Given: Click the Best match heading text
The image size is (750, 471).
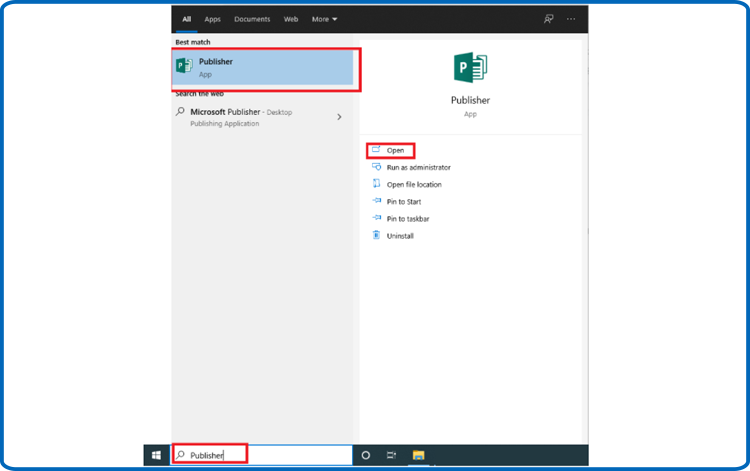Looking at the screenshot, I should [x=193, y=42].
